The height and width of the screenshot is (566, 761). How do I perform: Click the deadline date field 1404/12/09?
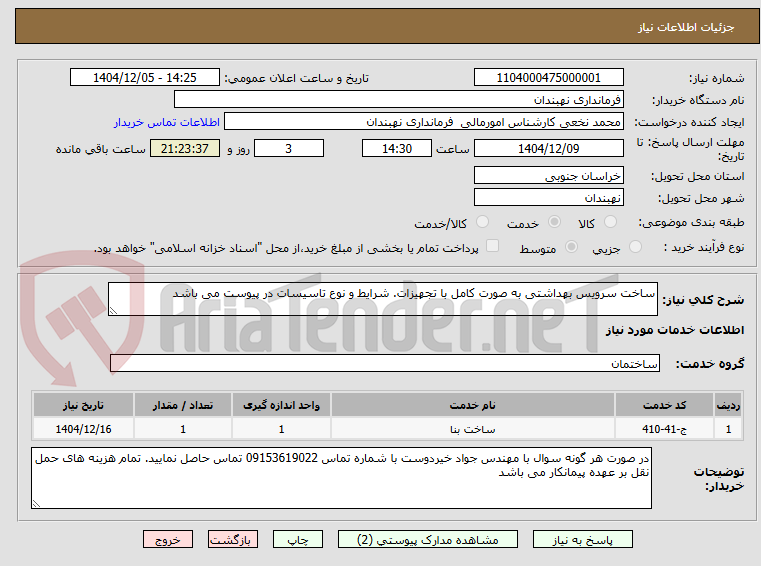(548, 148)
